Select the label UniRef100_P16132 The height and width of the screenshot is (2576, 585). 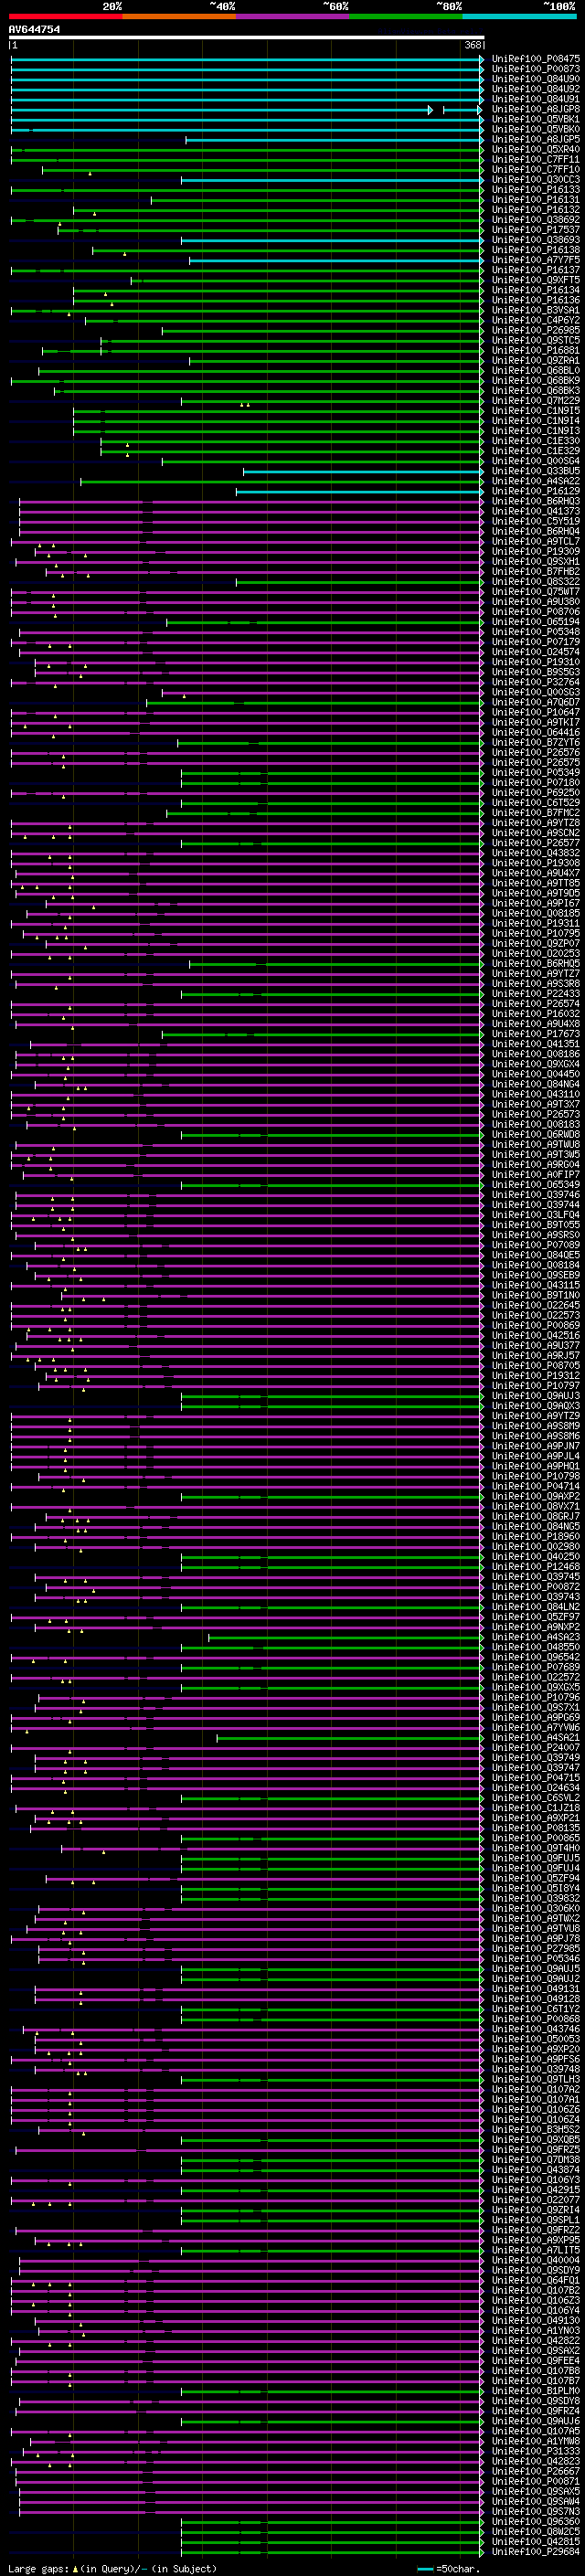coord(535,210)
